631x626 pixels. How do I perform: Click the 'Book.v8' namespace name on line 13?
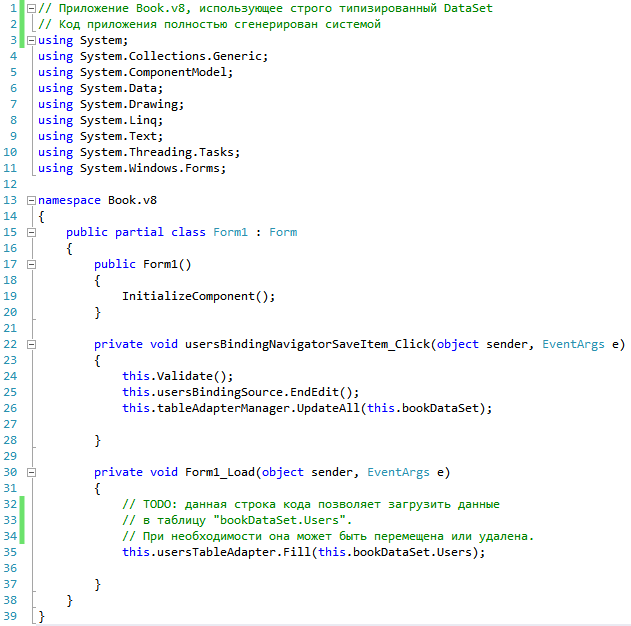pos(132,200)
